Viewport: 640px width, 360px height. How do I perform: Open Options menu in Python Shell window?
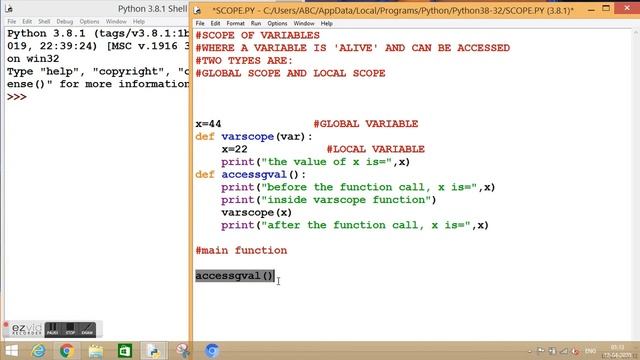point(89,21)
